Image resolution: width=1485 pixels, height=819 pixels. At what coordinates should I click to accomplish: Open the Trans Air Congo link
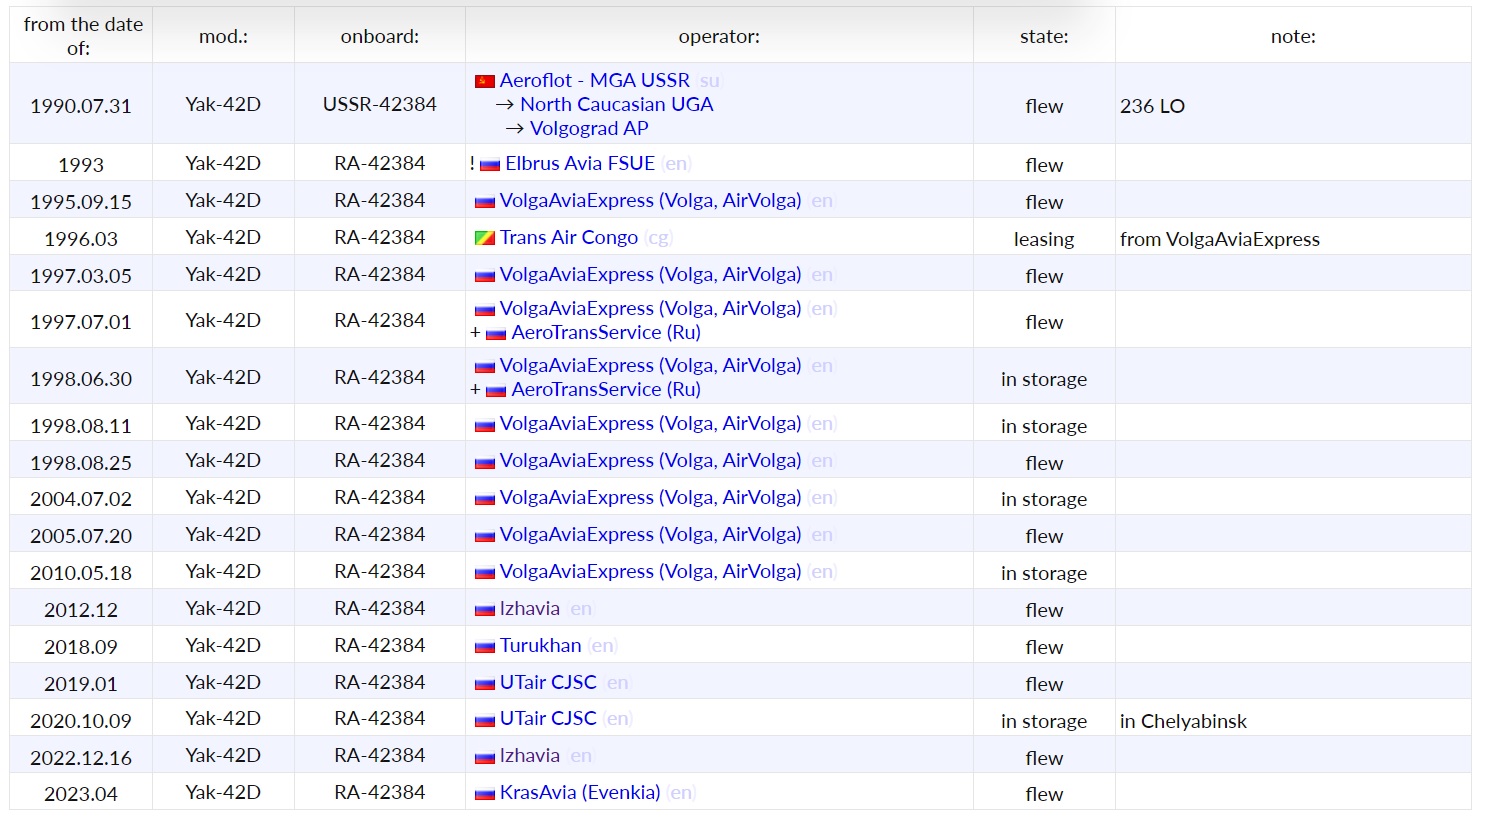[x=569, y=237]
